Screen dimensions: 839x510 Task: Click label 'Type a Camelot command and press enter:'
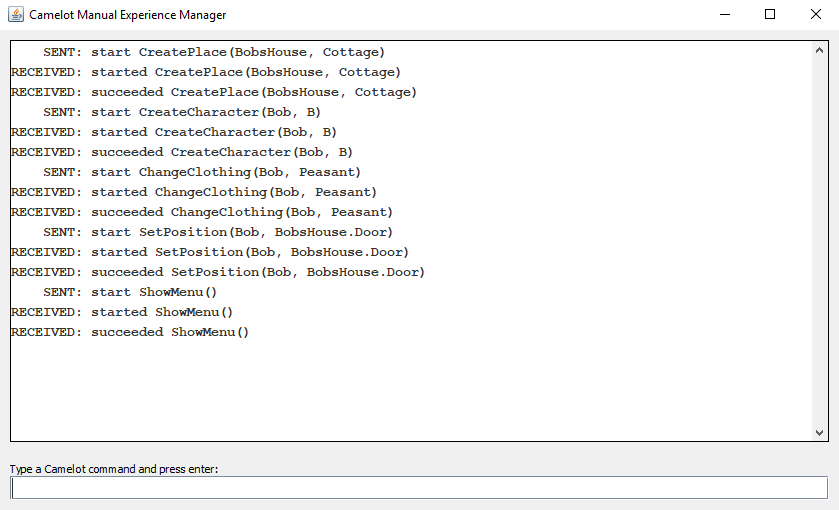coord(114,469)
